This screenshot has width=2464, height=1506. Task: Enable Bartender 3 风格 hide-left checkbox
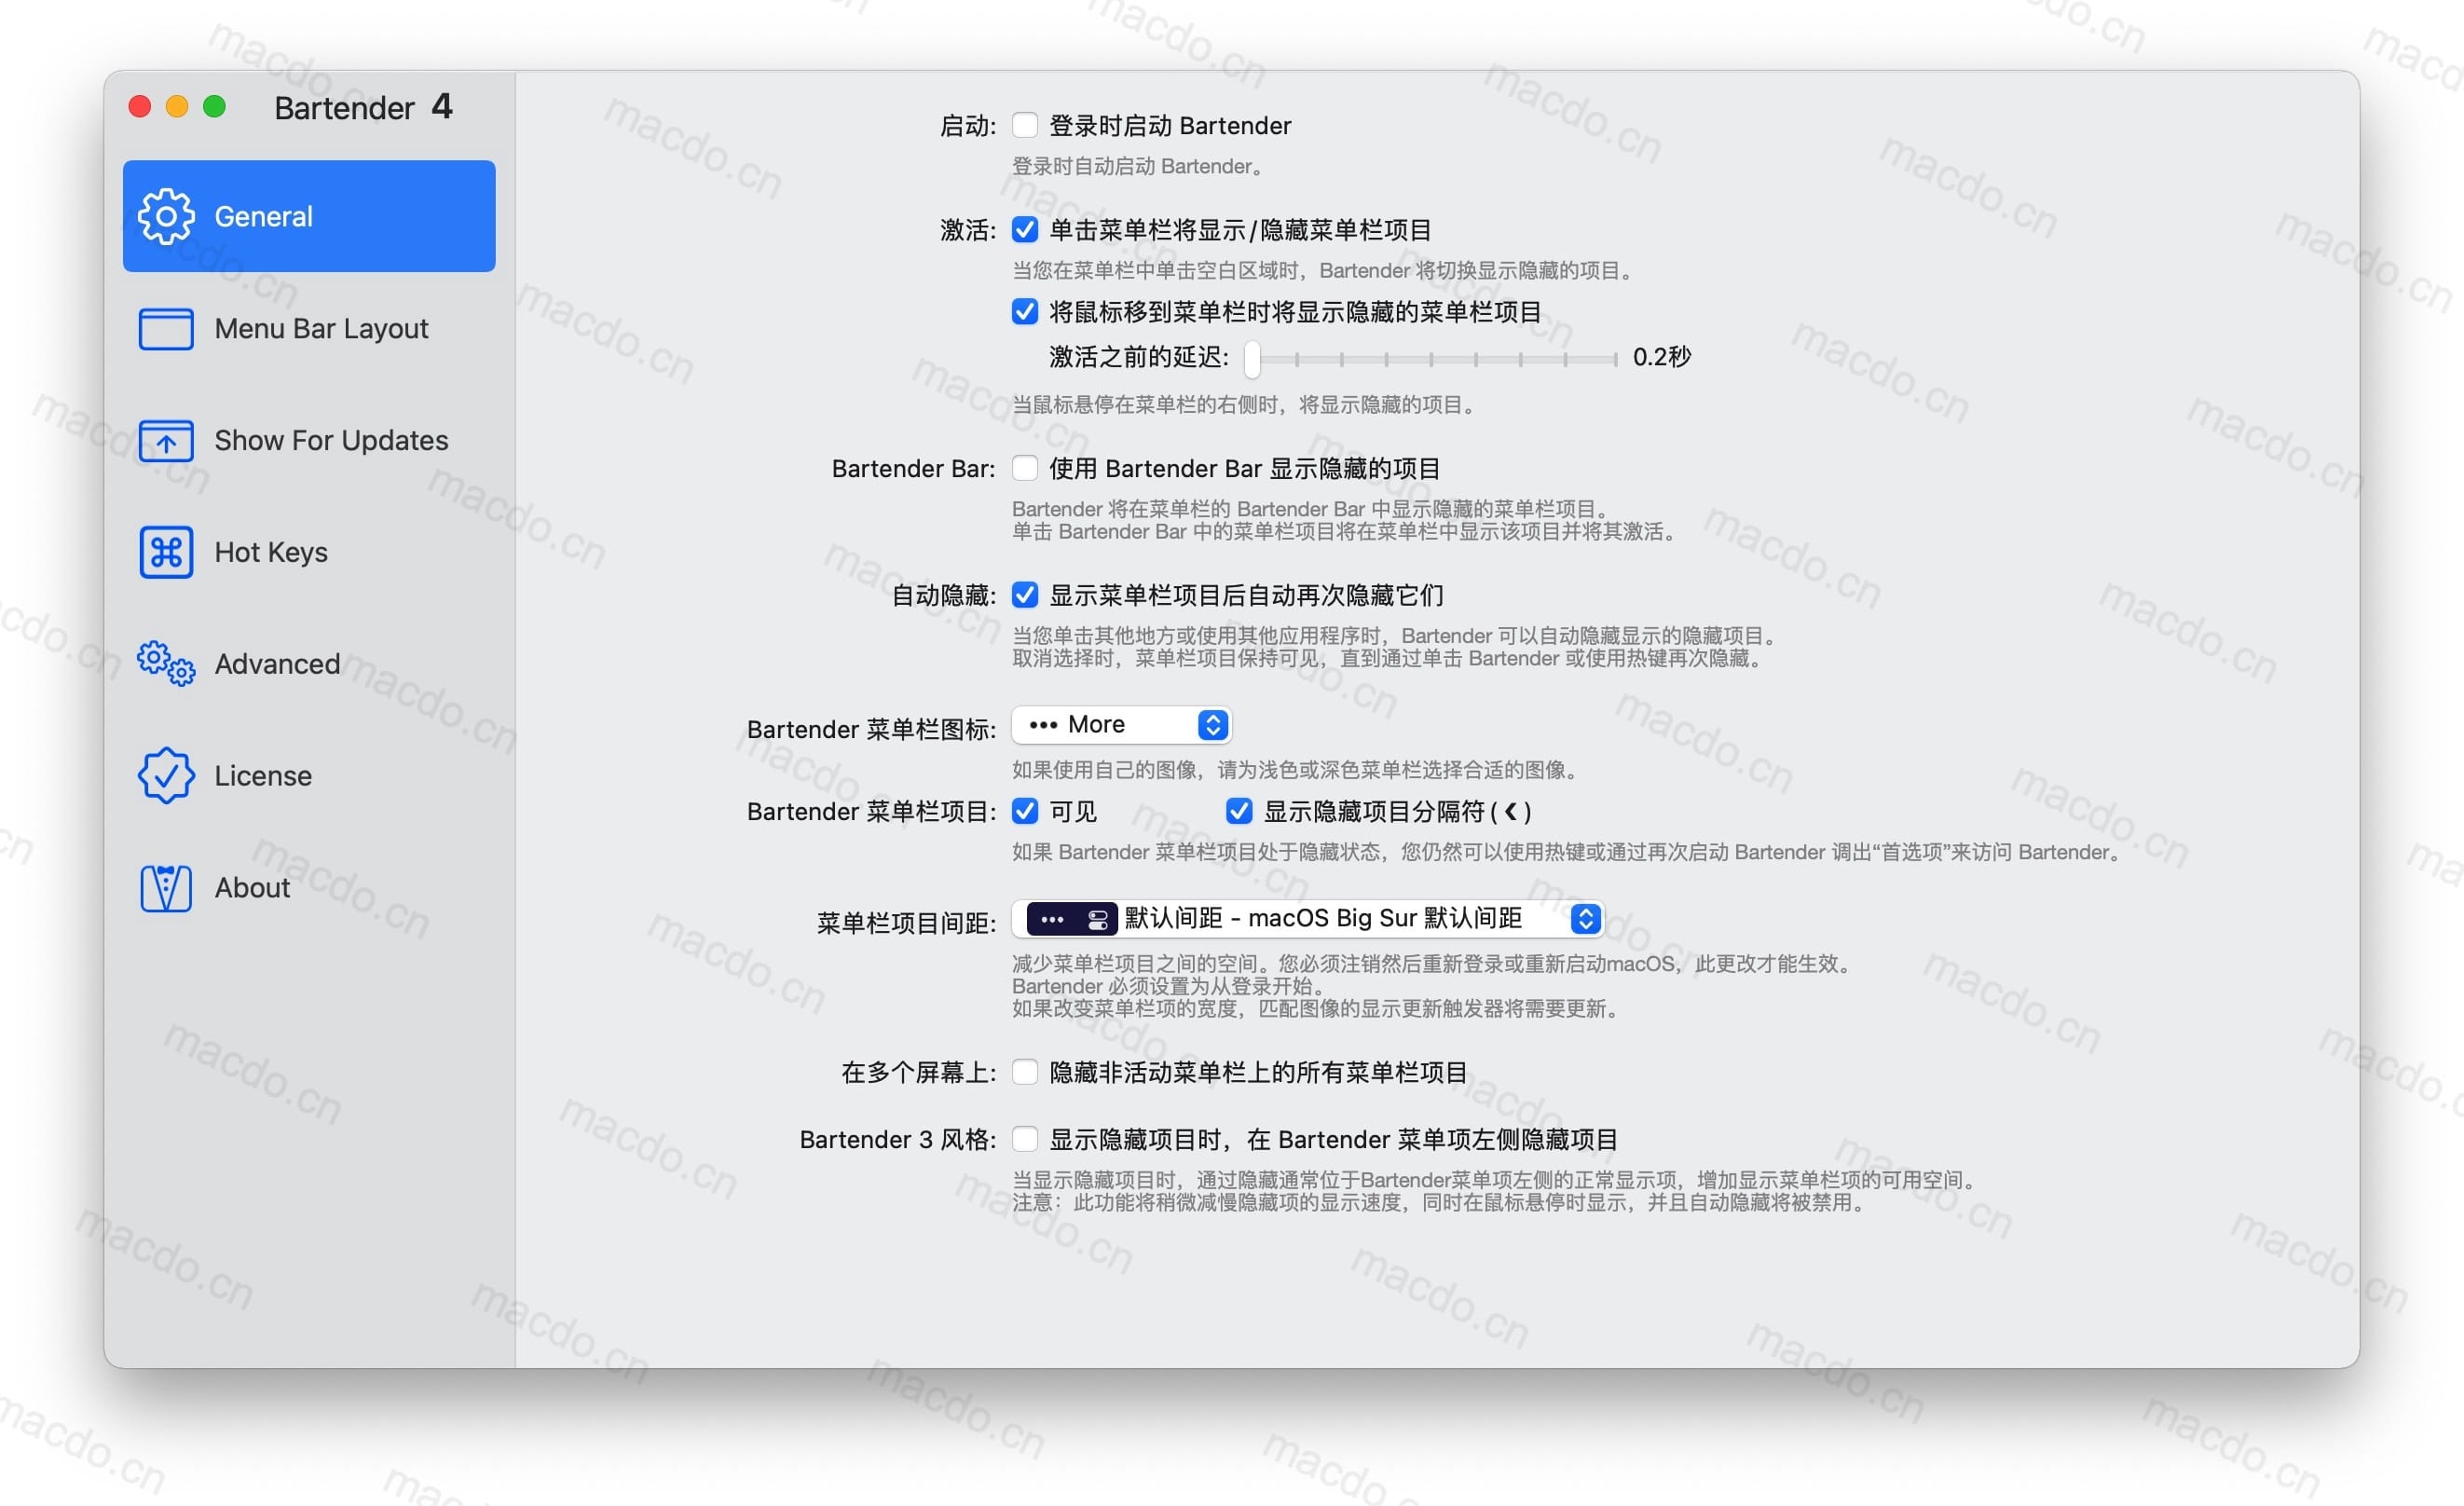[1024, 1139]
